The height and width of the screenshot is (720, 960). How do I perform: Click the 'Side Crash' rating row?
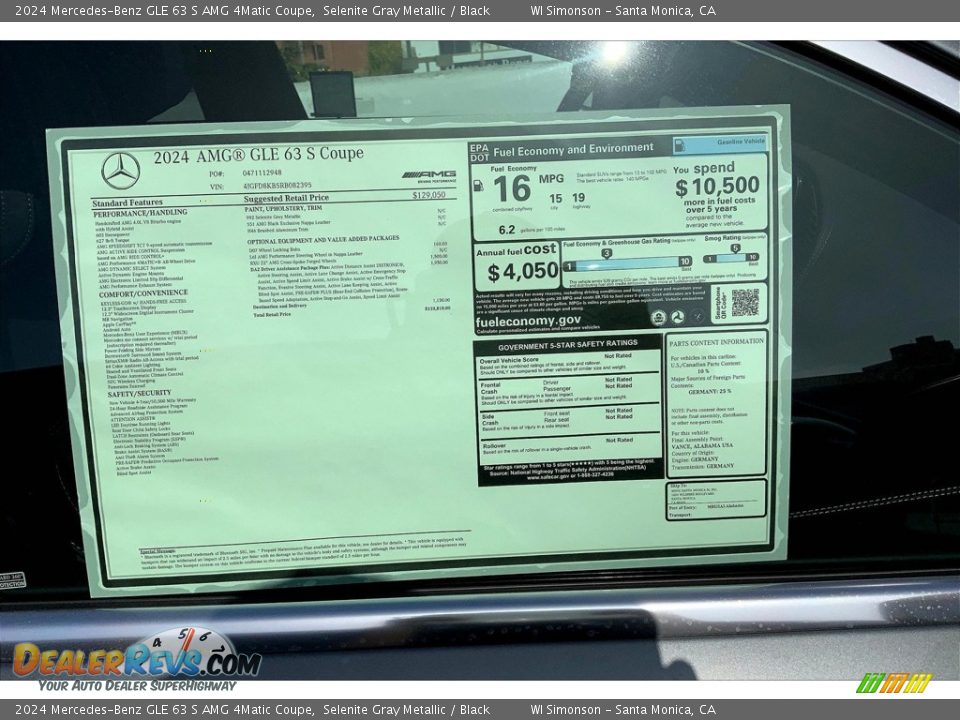coord(569,421)
